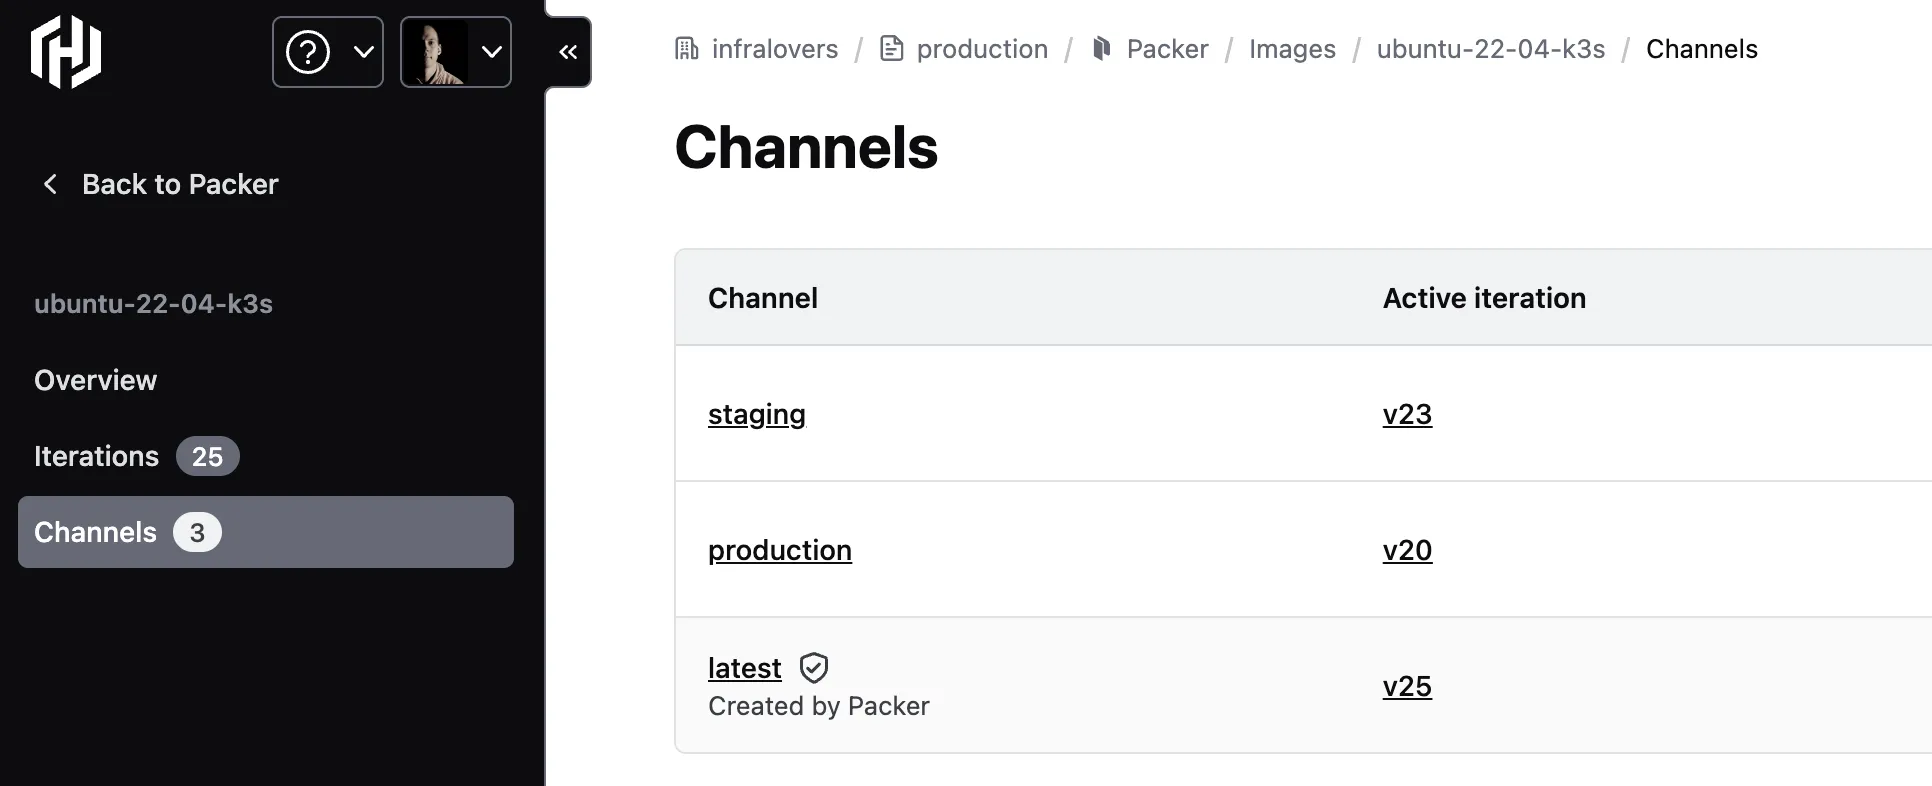Open the latest channel
Screen dimensions: 1932x786
(x=745, y=668)
